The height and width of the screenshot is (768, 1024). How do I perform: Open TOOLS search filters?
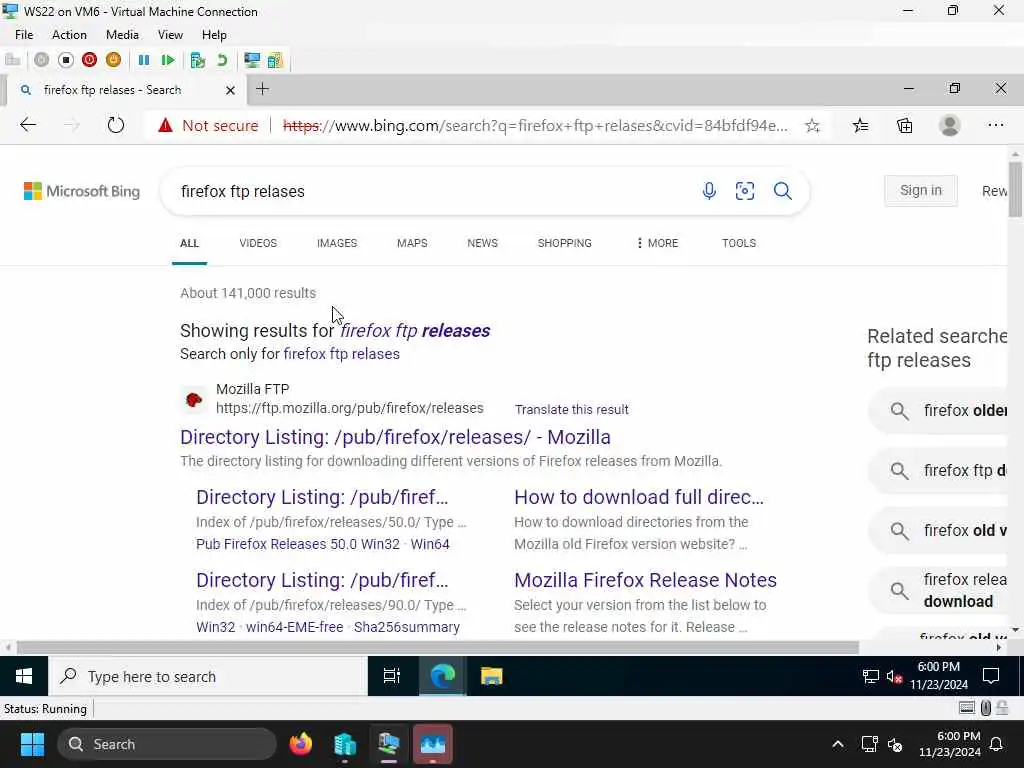click(x=739, y=243)
